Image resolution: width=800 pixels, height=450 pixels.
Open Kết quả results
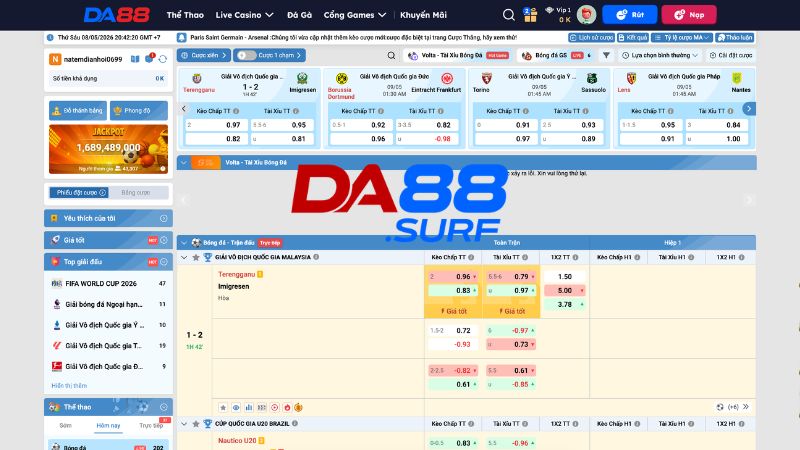(633, 38)
